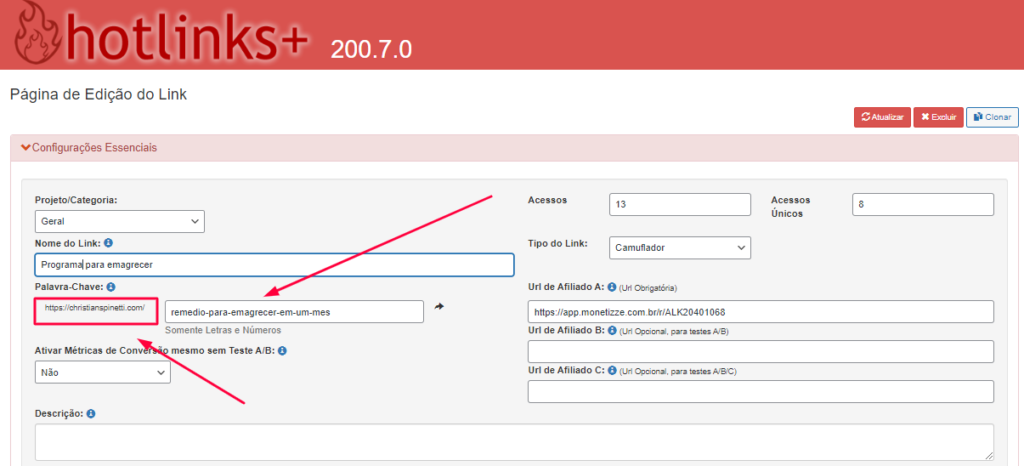Screen dimensions: 1024x466
Task: Focus the empty Url de Afiliado B field
Action: [x=761, y=351]
